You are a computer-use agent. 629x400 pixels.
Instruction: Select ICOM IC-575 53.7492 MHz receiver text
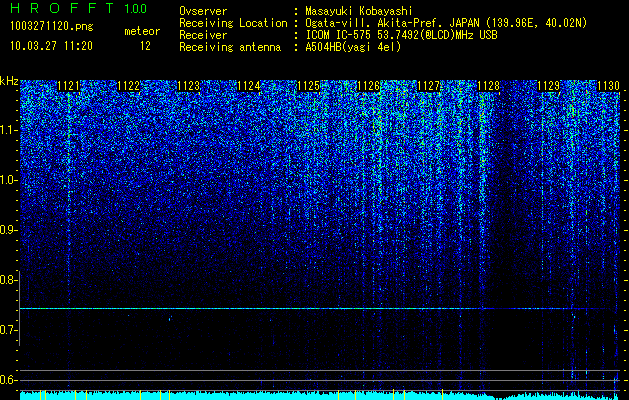pos(402,35)
